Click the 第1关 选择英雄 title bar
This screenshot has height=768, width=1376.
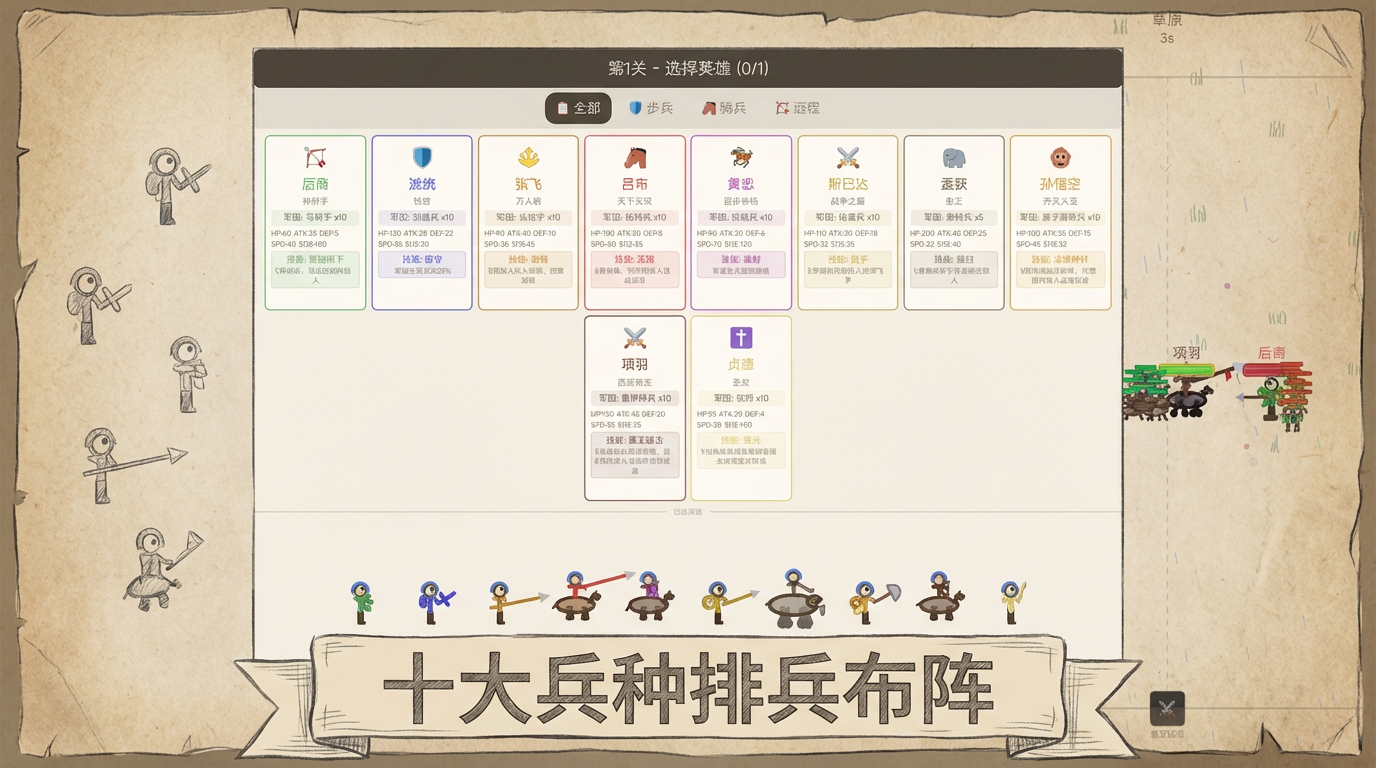click(688, 69)
